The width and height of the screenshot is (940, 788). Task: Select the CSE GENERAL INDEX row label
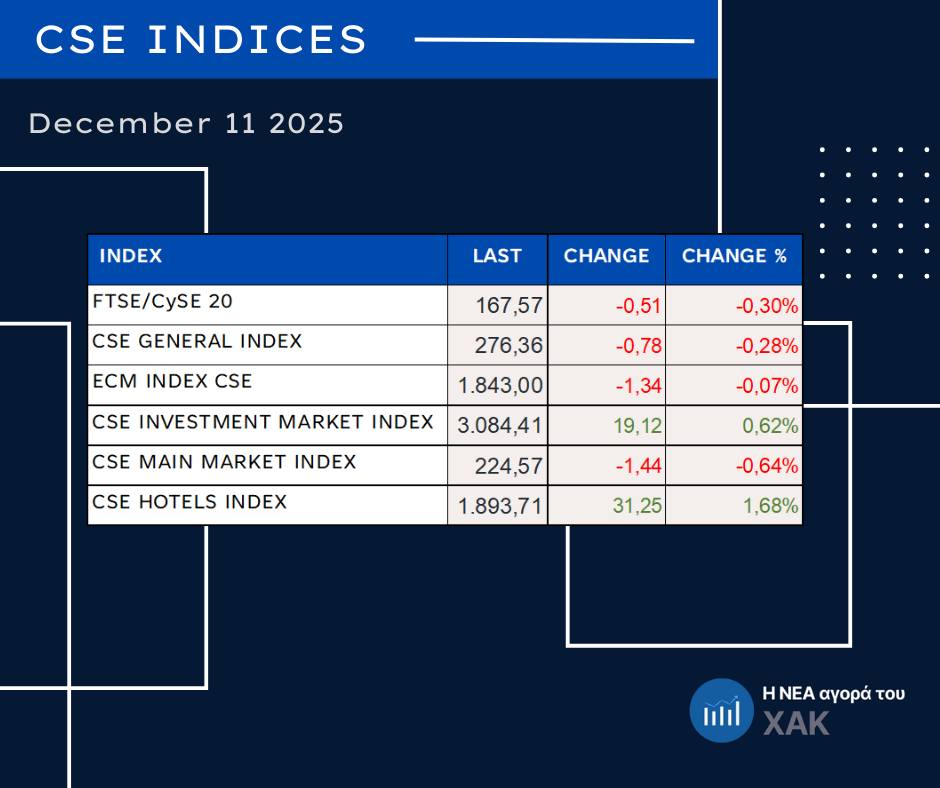(197, 341)
